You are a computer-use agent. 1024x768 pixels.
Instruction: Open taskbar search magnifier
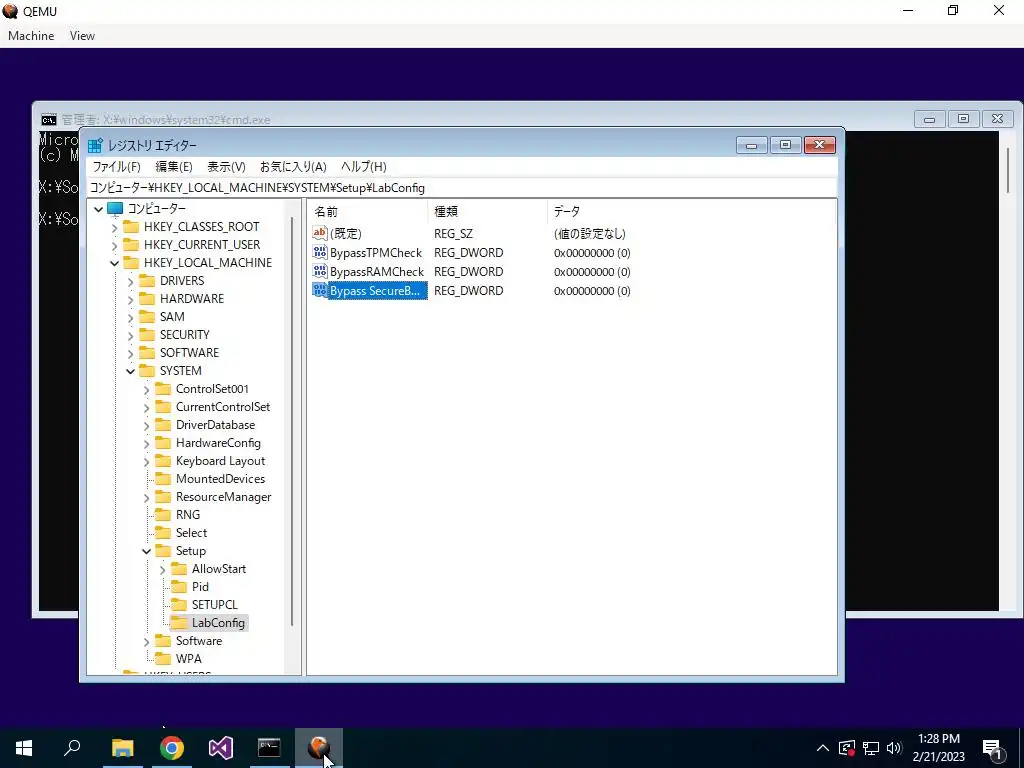click(72, 748)
